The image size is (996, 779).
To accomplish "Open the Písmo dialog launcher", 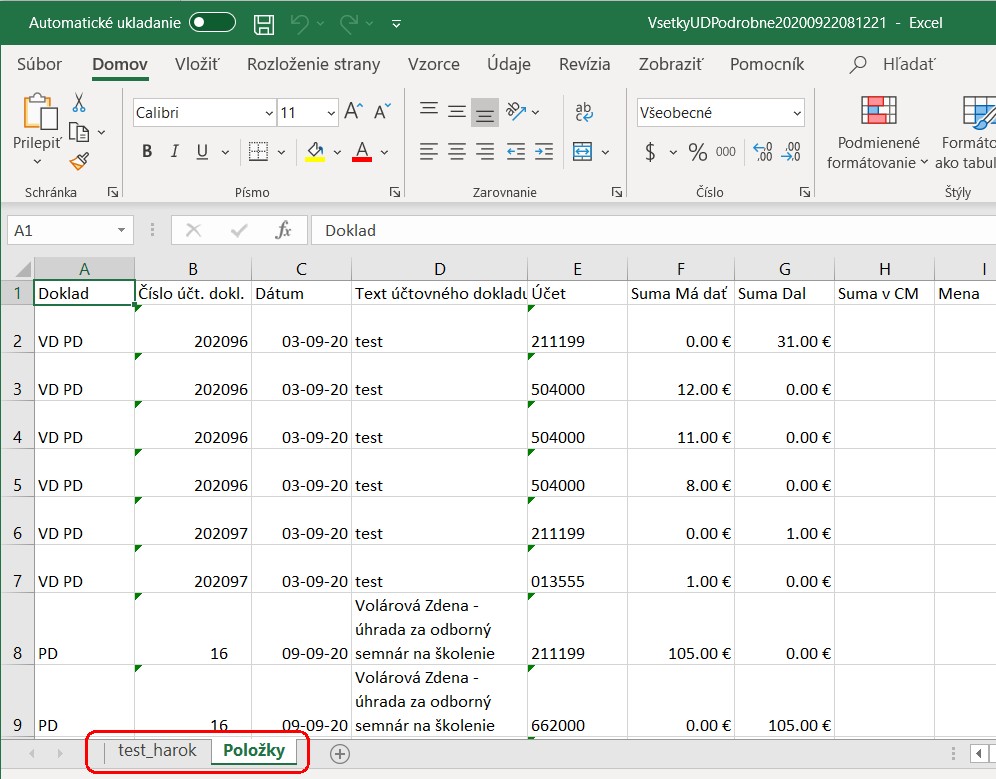I will 395,192.
